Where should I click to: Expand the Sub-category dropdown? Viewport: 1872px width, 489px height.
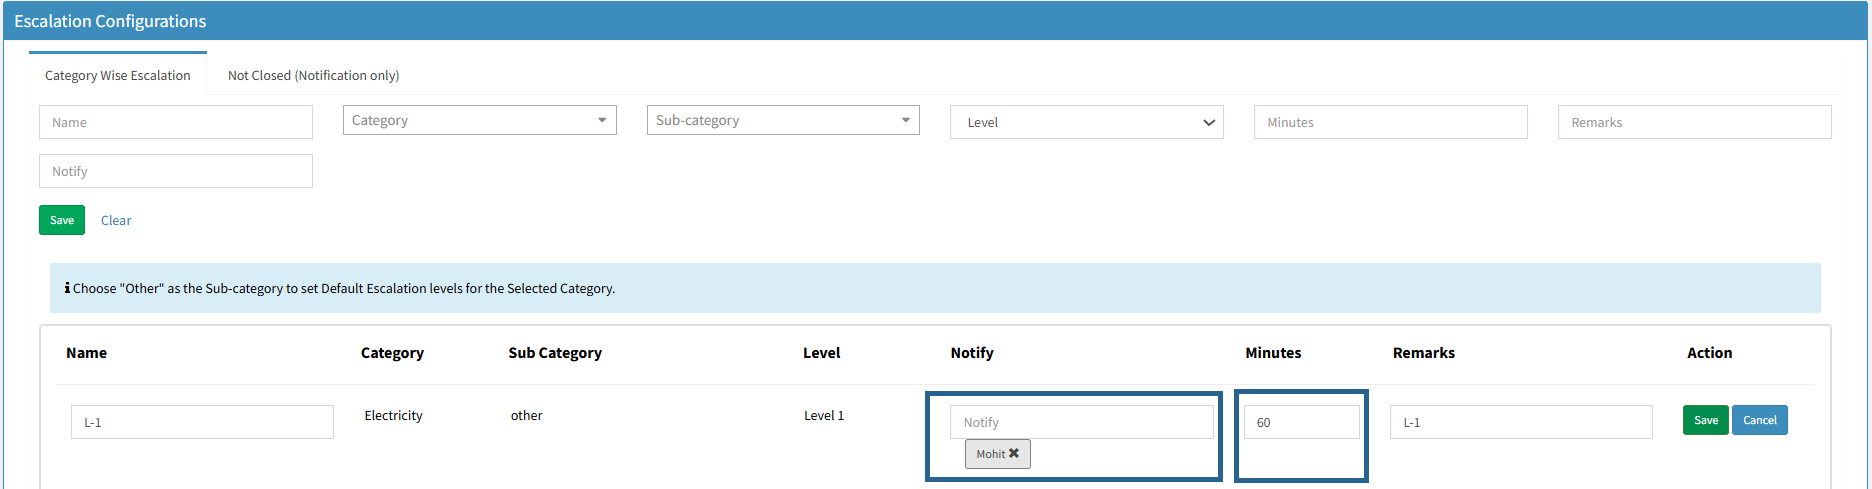[x=782, y=120]
